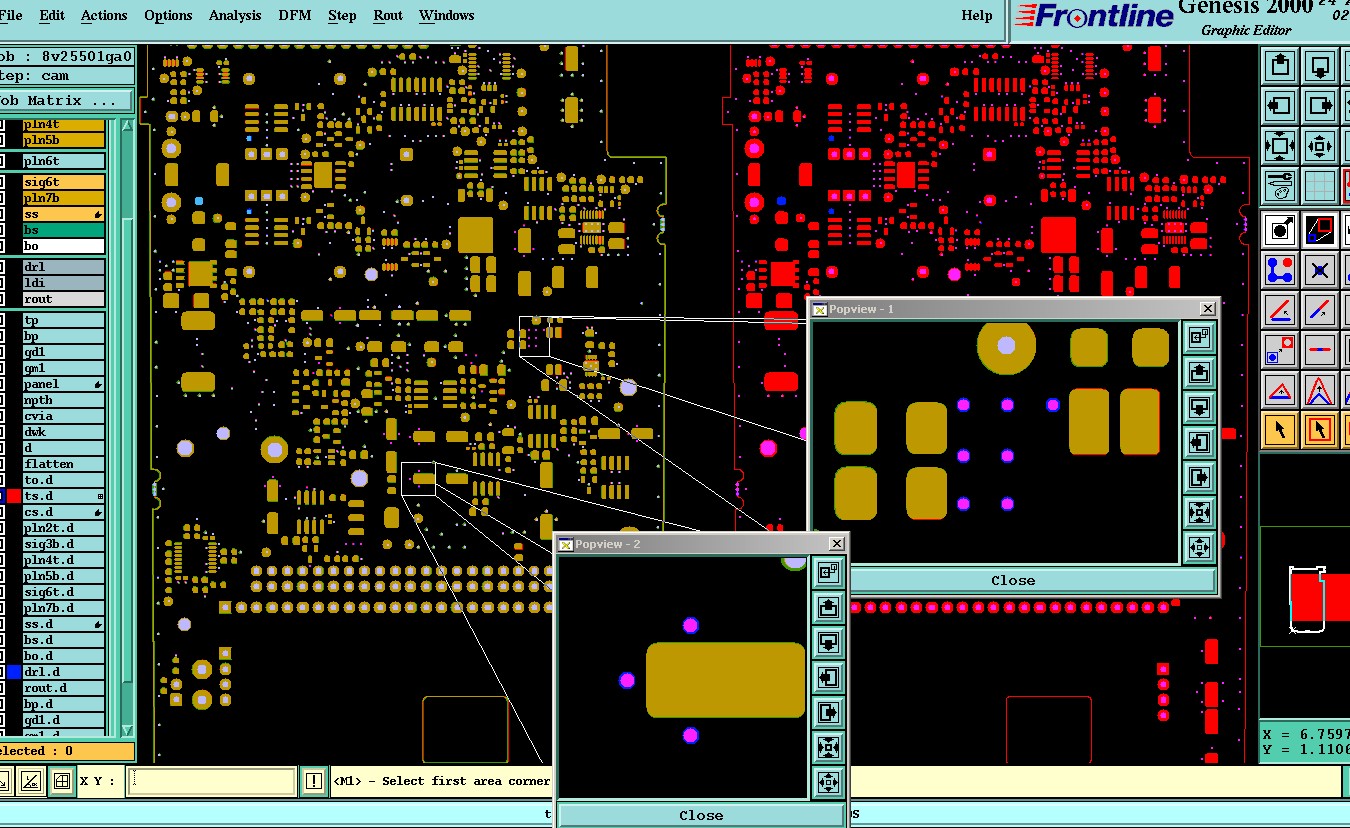Zoom in icon in Popview - 2
The image size is (1350, 828).
point(828,782)
